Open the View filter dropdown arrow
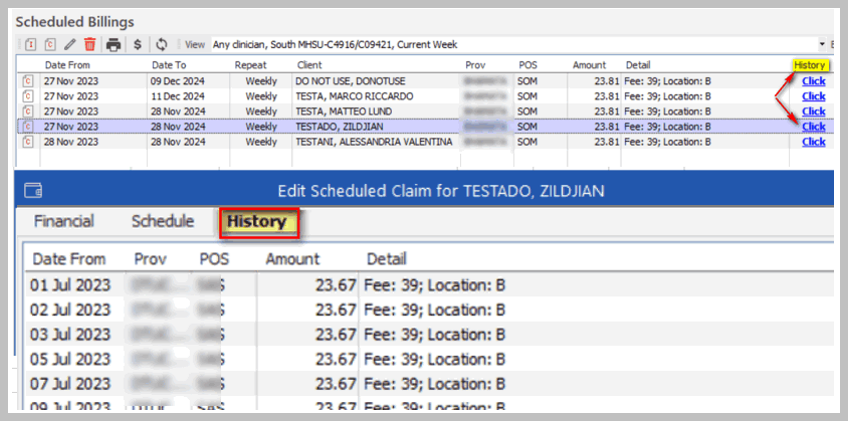The image size is (848, 421). point(832,45)
